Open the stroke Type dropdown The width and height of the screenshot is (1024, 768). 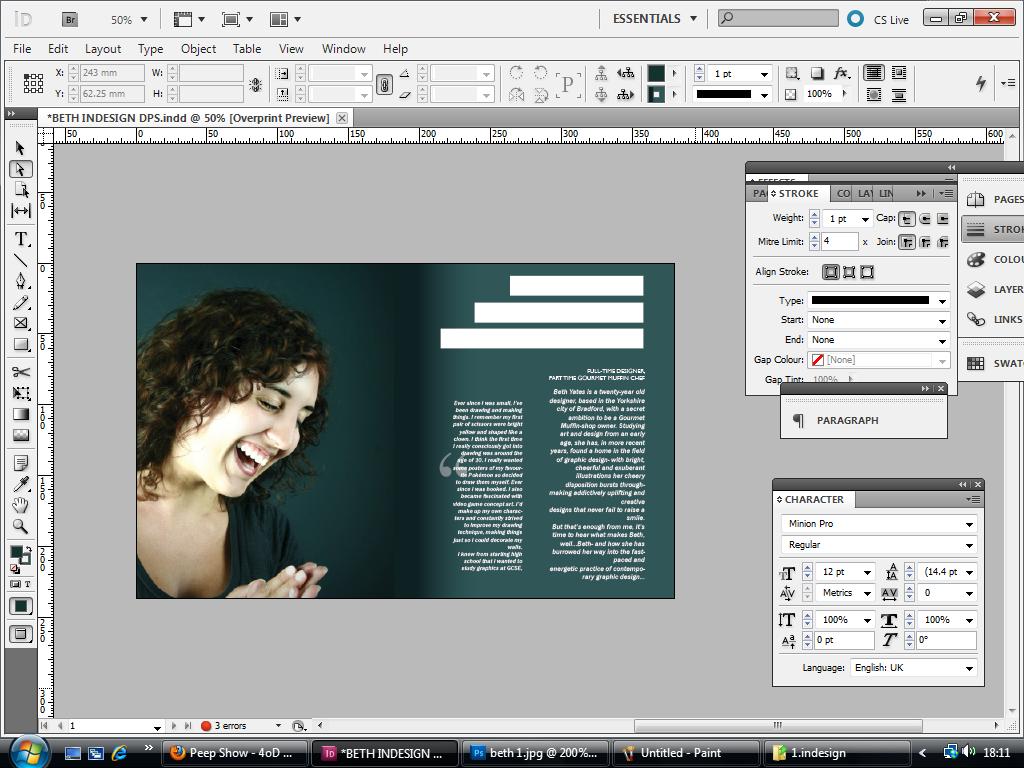click(940, 300)
